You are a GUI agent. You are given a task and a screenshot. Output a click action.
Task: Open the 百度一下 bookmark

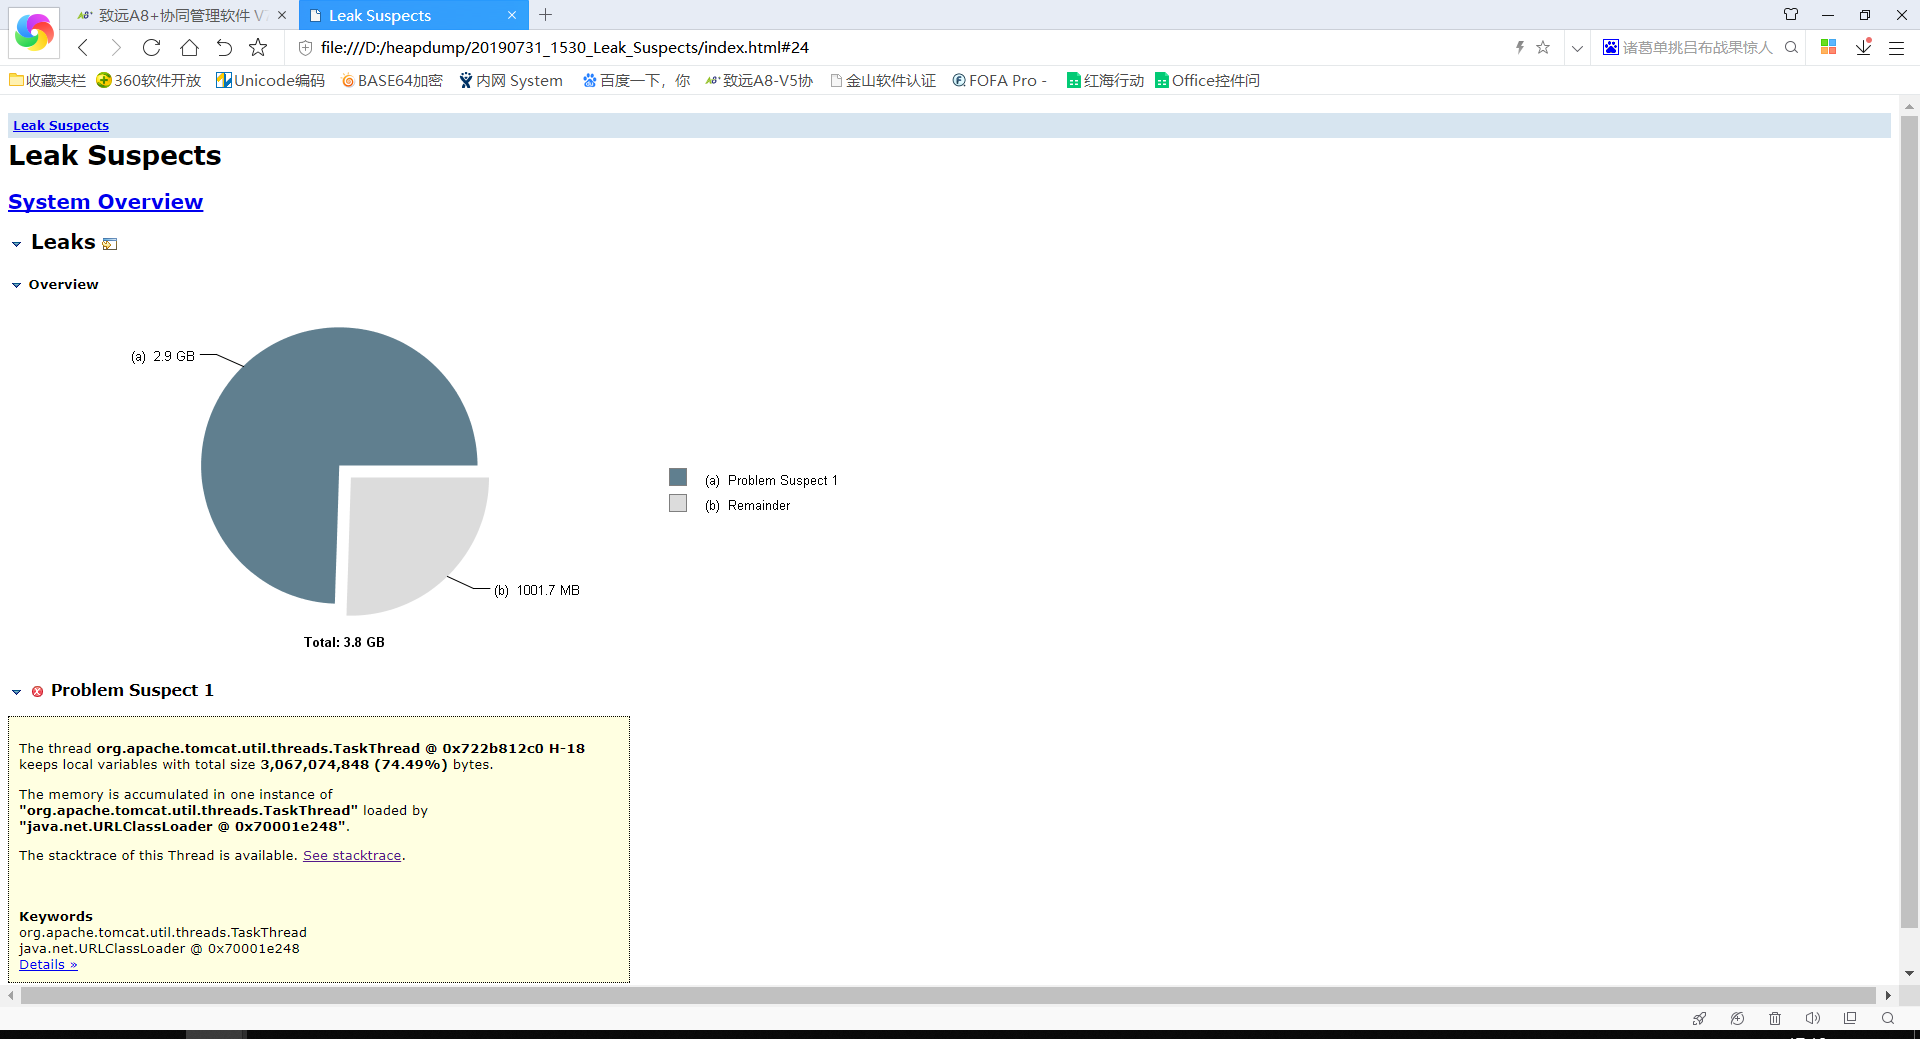point(636,80)
